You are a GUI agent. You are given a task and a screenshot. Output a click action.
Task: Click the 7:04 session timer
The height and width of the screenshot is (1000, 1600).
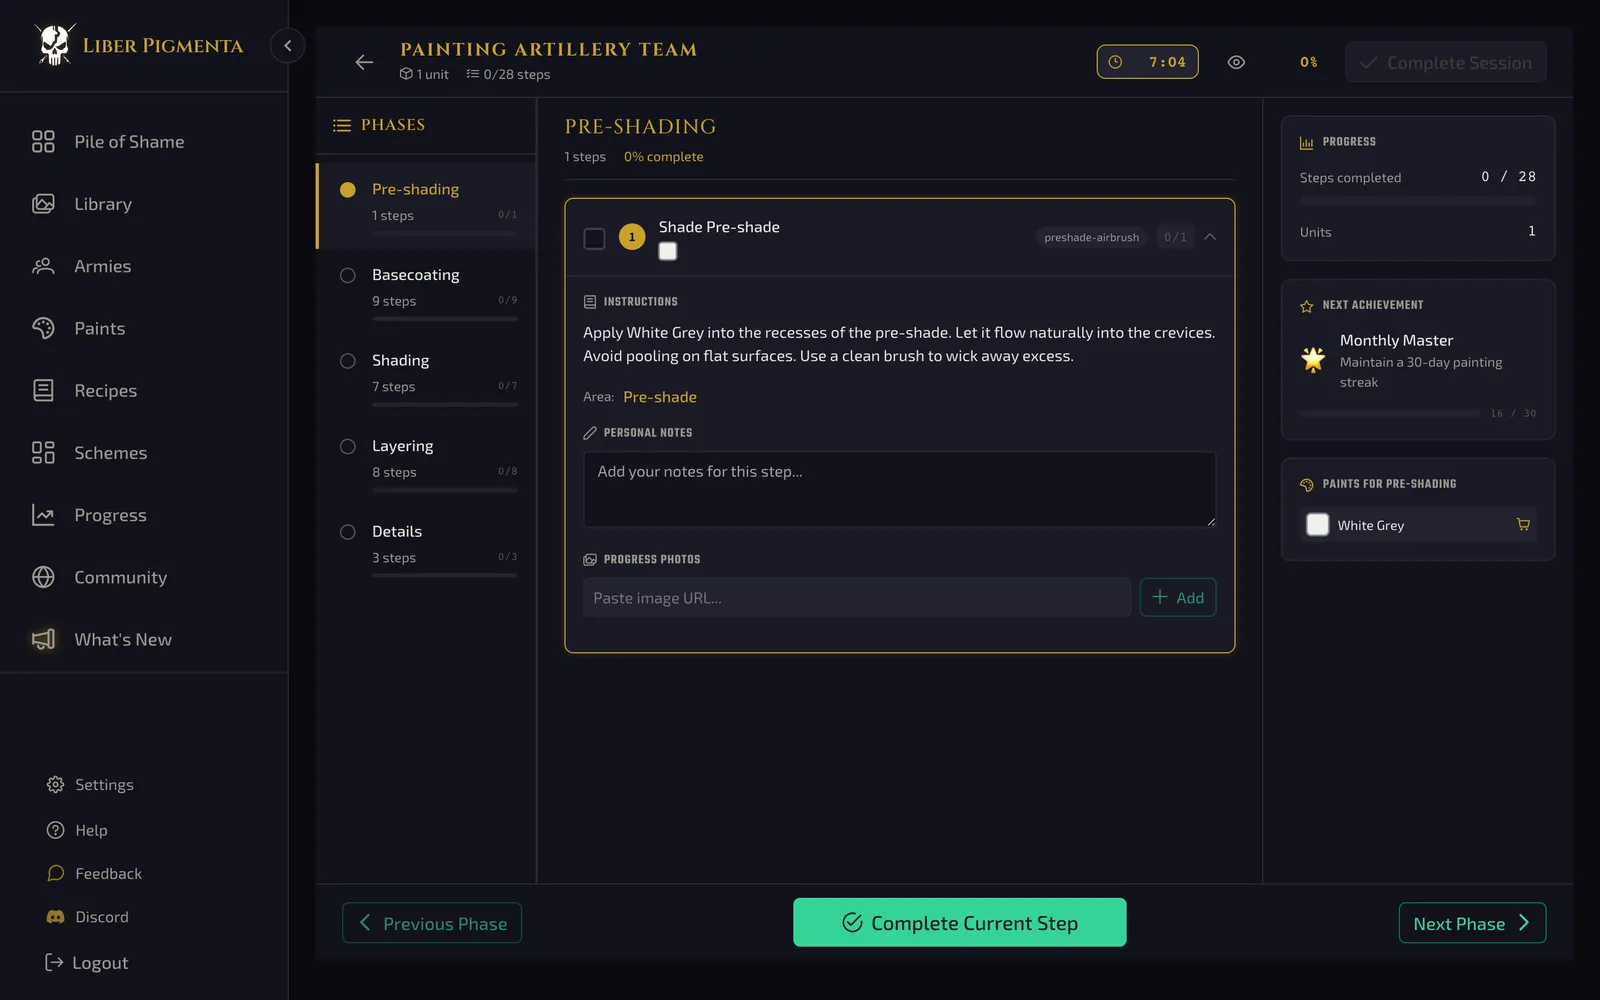coord(1147,62)
